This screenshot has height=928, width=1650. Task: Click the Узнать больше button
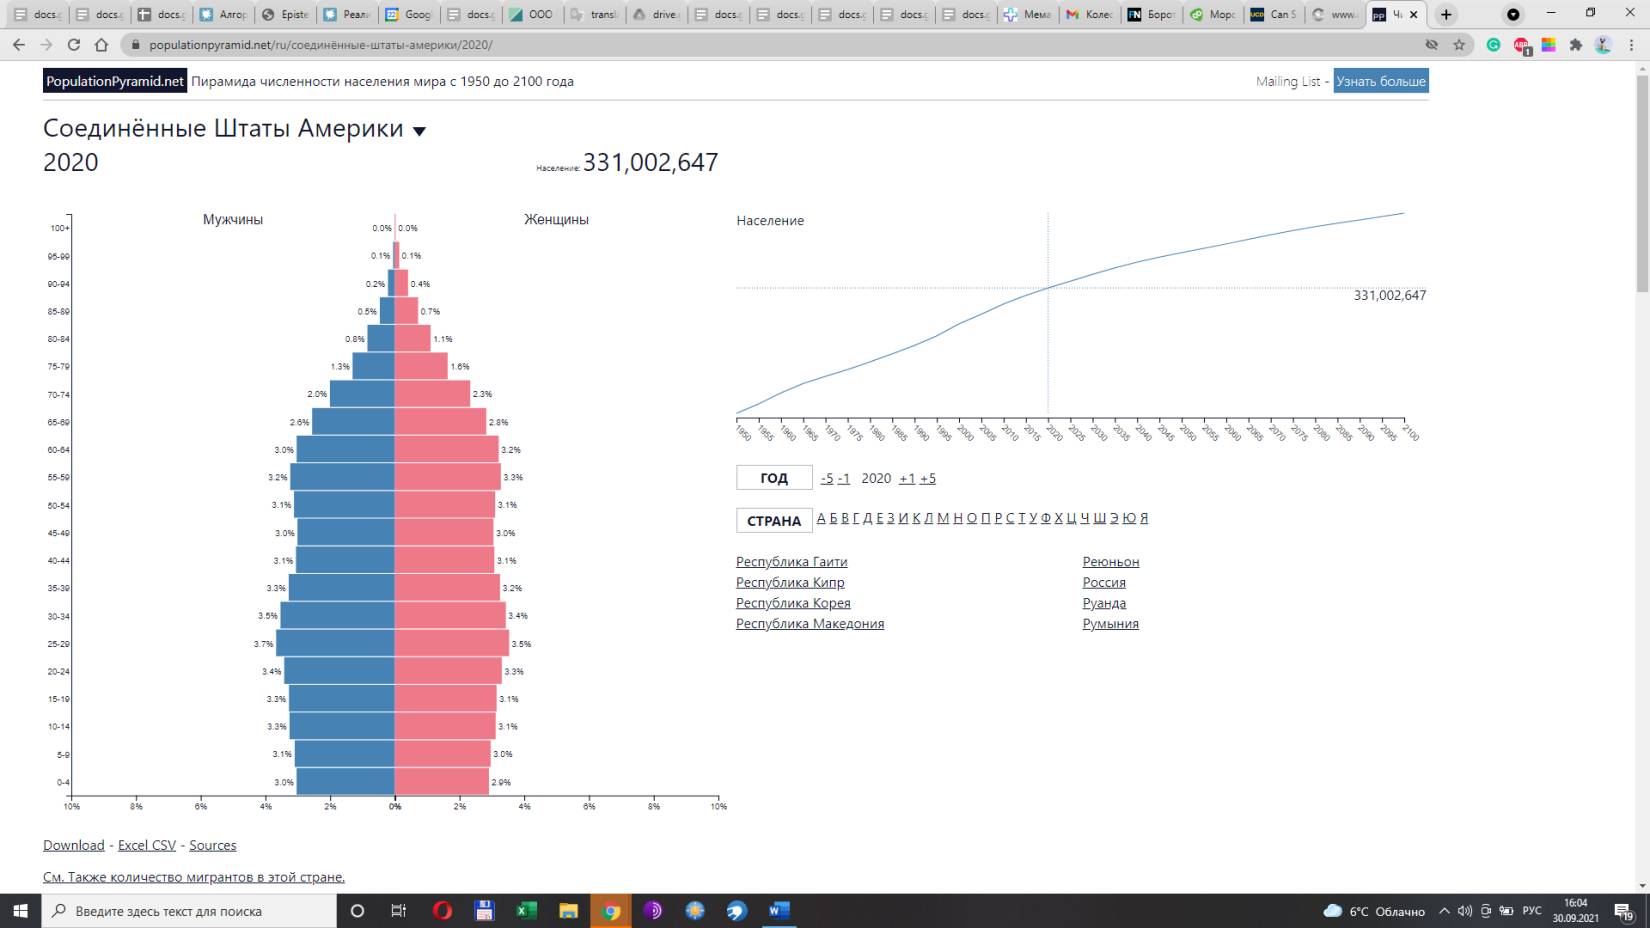point(1380,81)
